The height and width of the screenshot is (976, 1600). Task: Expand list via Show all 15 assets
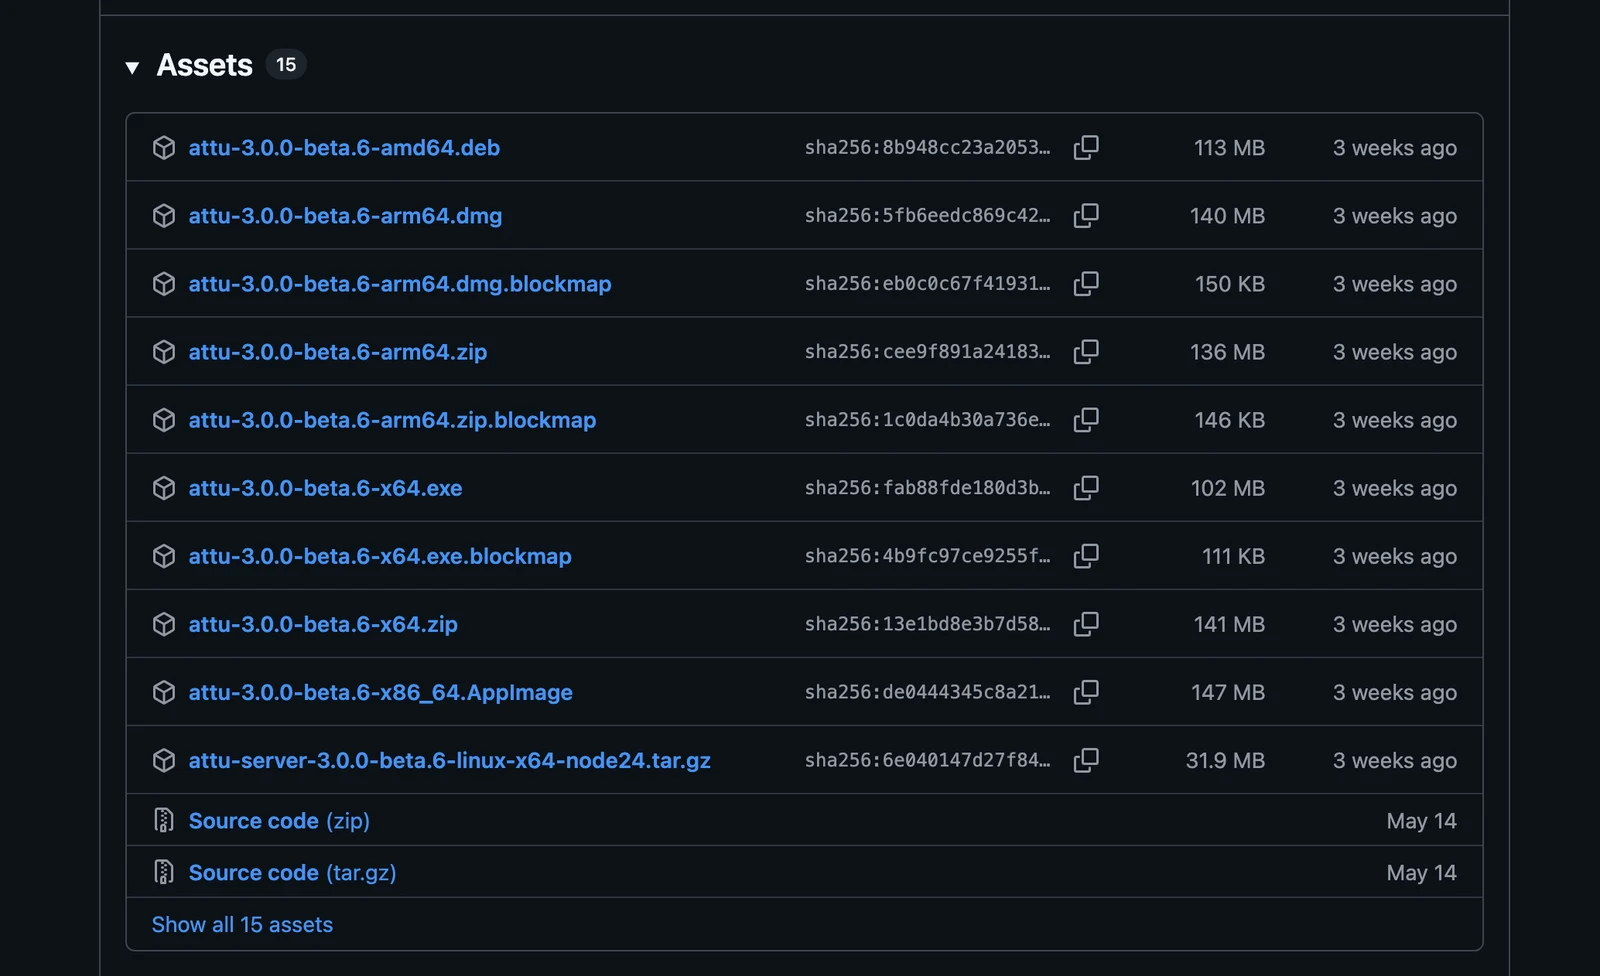242,925
